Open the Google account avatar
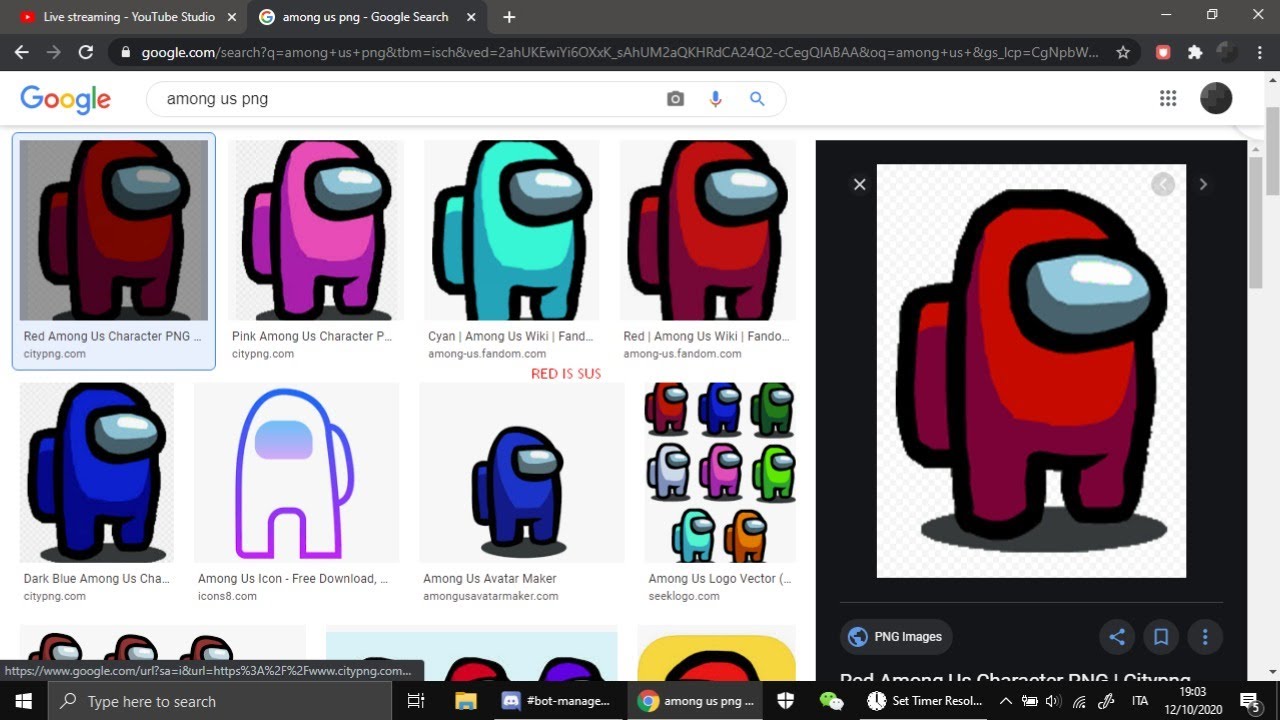The width and height of the screenshot is (1280, 720). [1216, 98]
